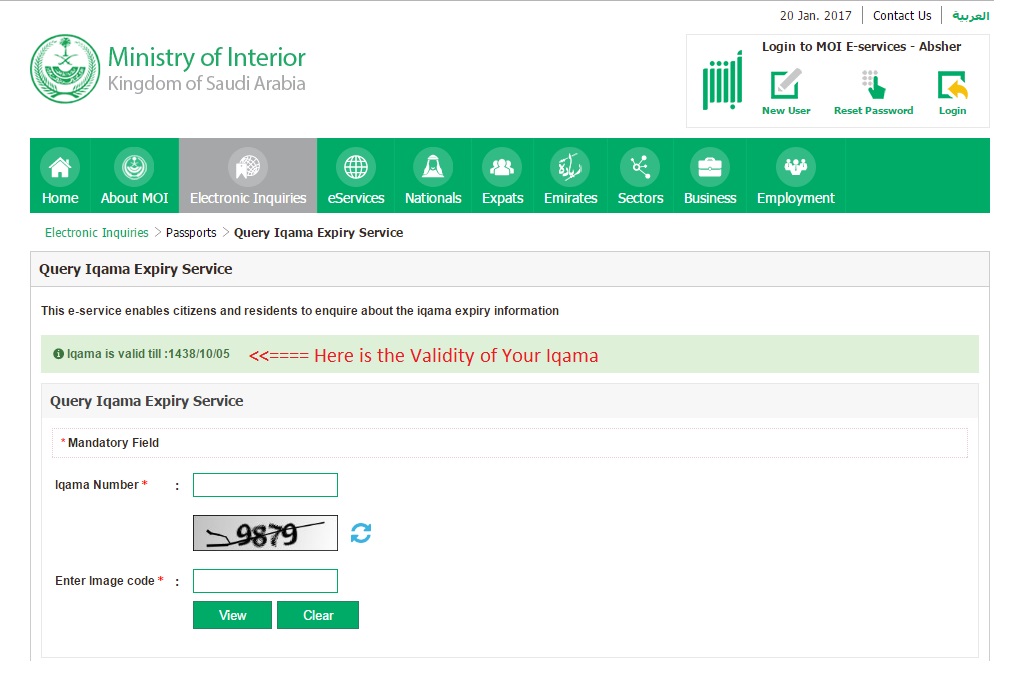Click 'Login to MOI E-services - Absher' heading

[861, 47]
